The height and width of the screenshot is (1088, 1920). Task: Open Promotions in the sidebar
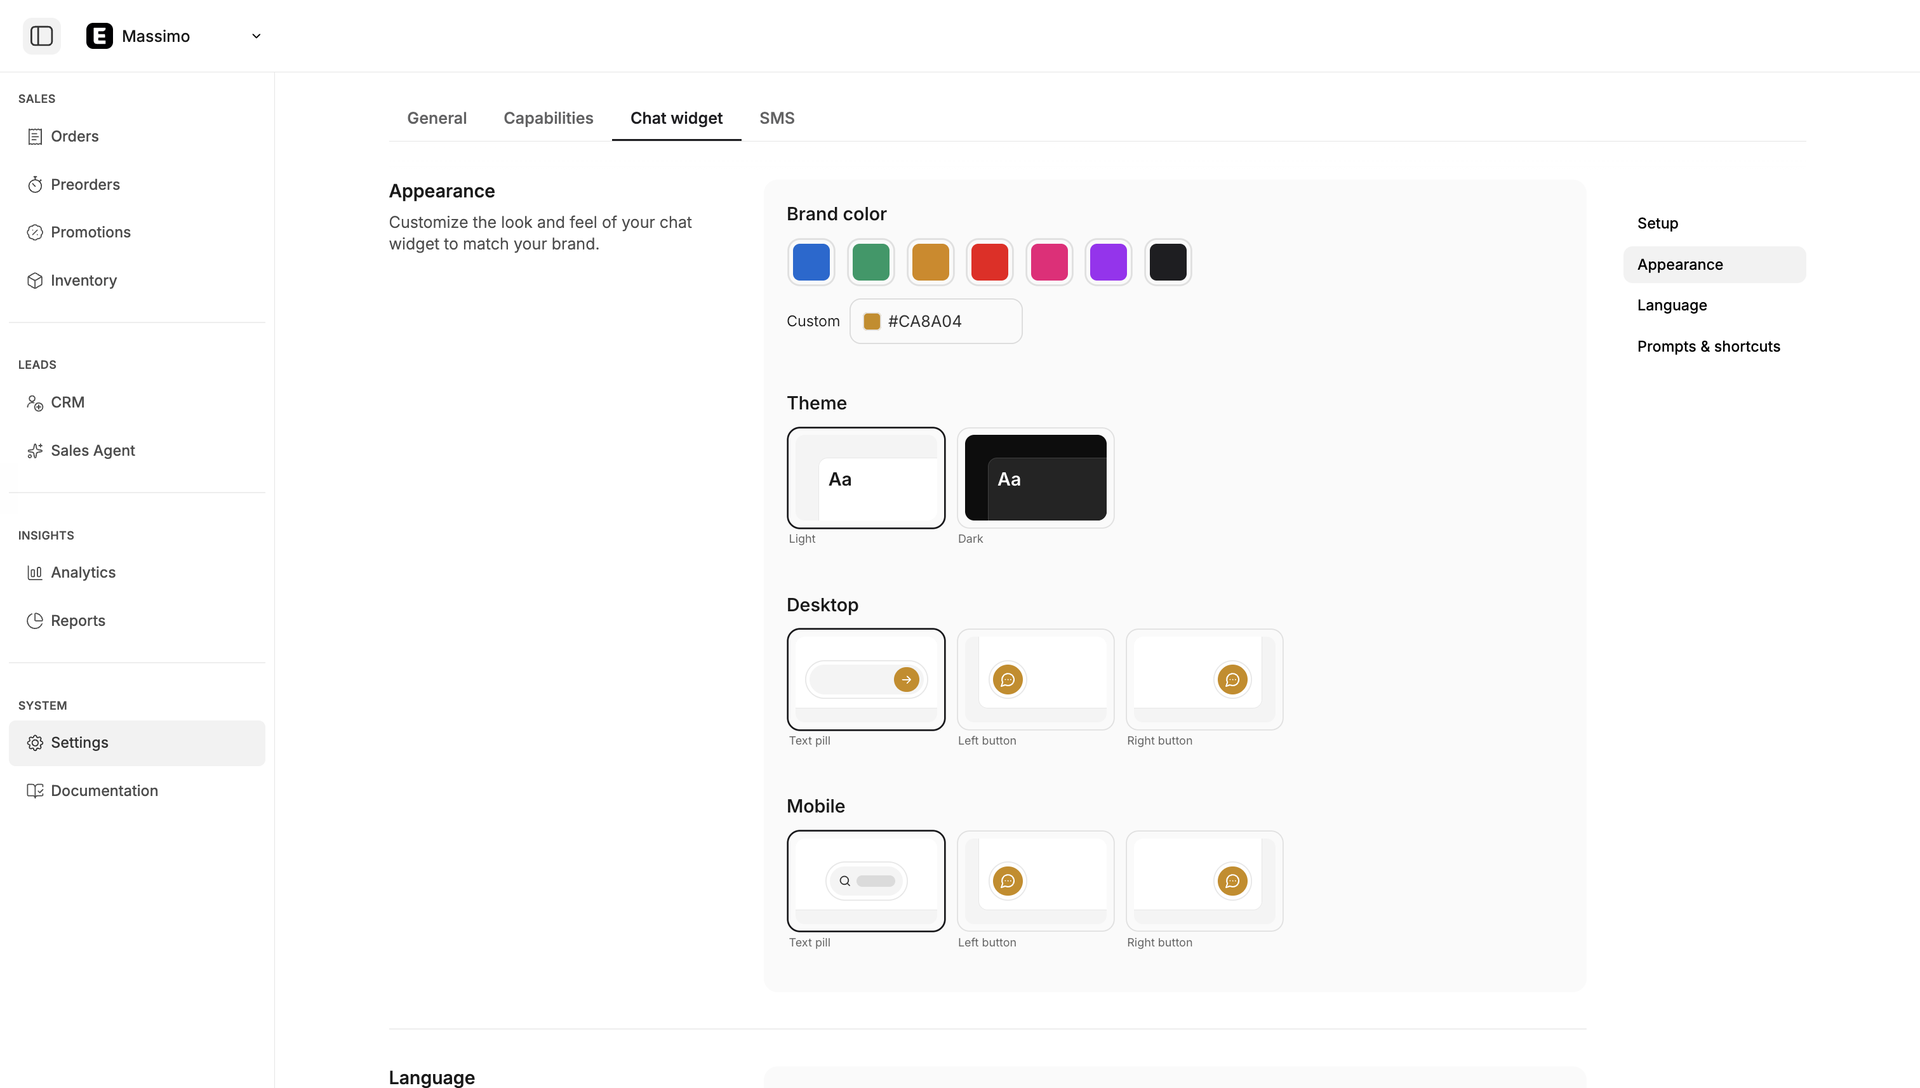pos(137,233)
